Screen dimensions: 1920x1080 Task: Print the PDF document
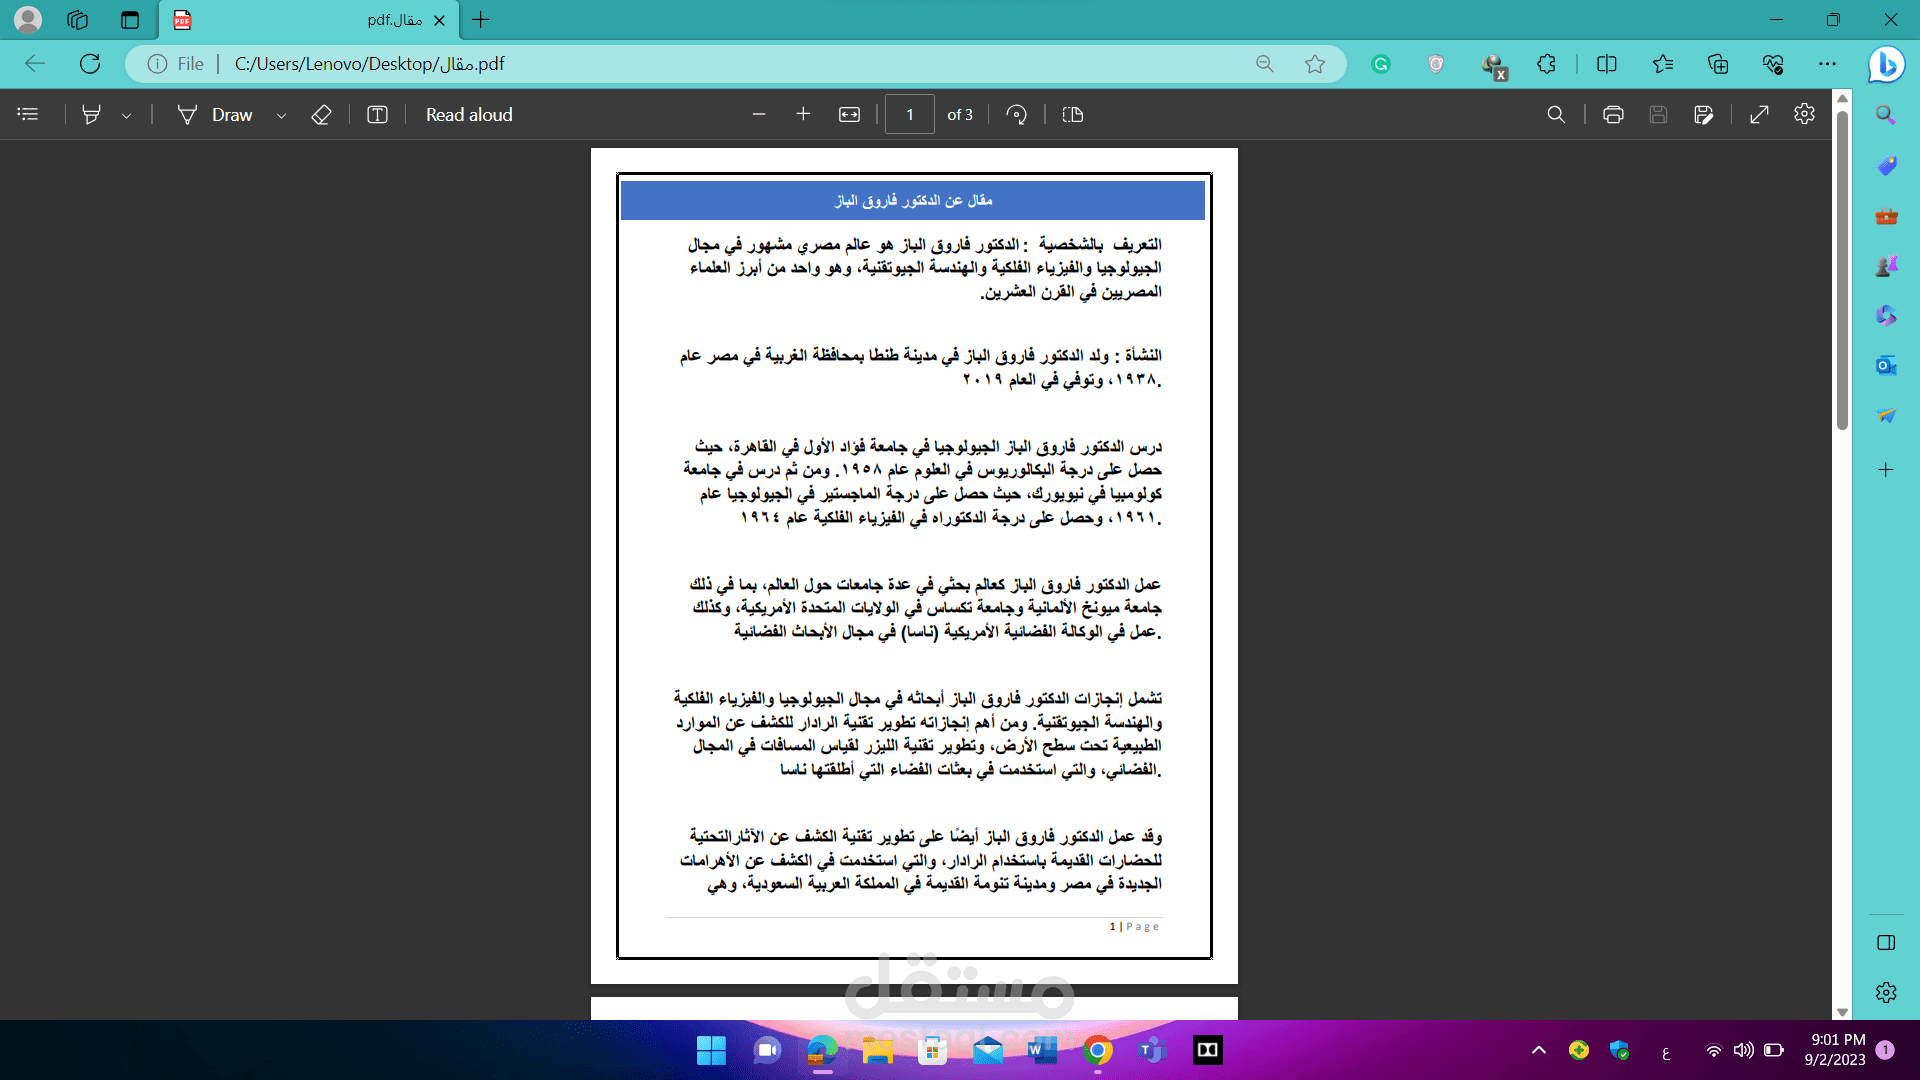coord(1613,115)
